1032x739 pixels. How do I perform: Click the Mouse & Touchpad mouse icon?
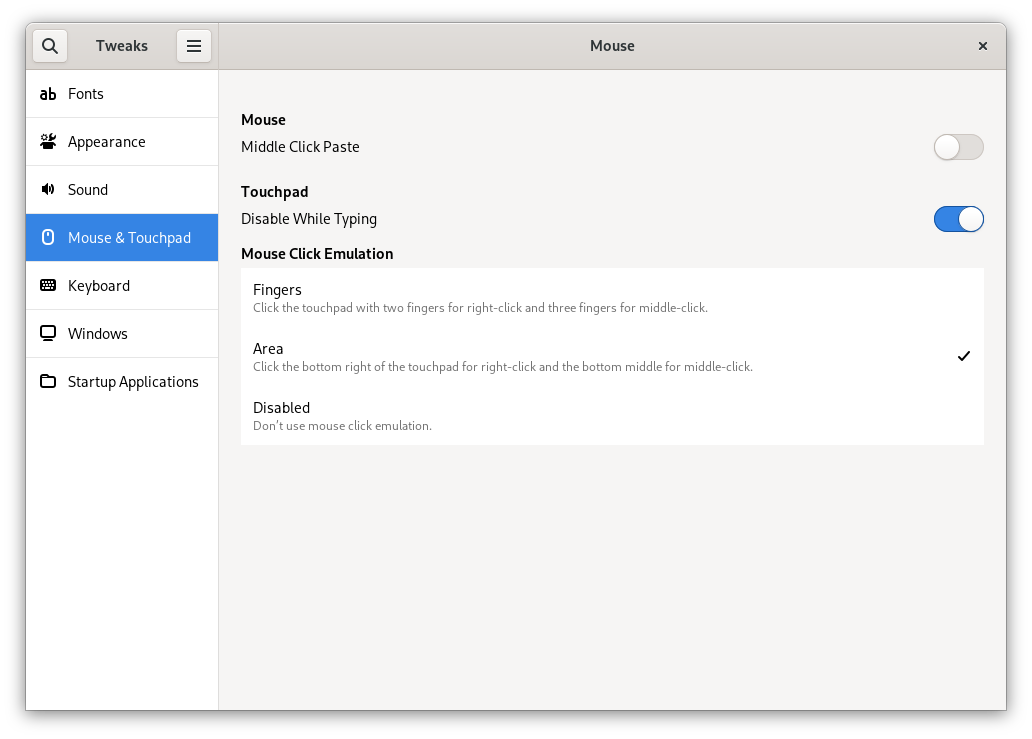pyautogui.click(x=48, y=237)
